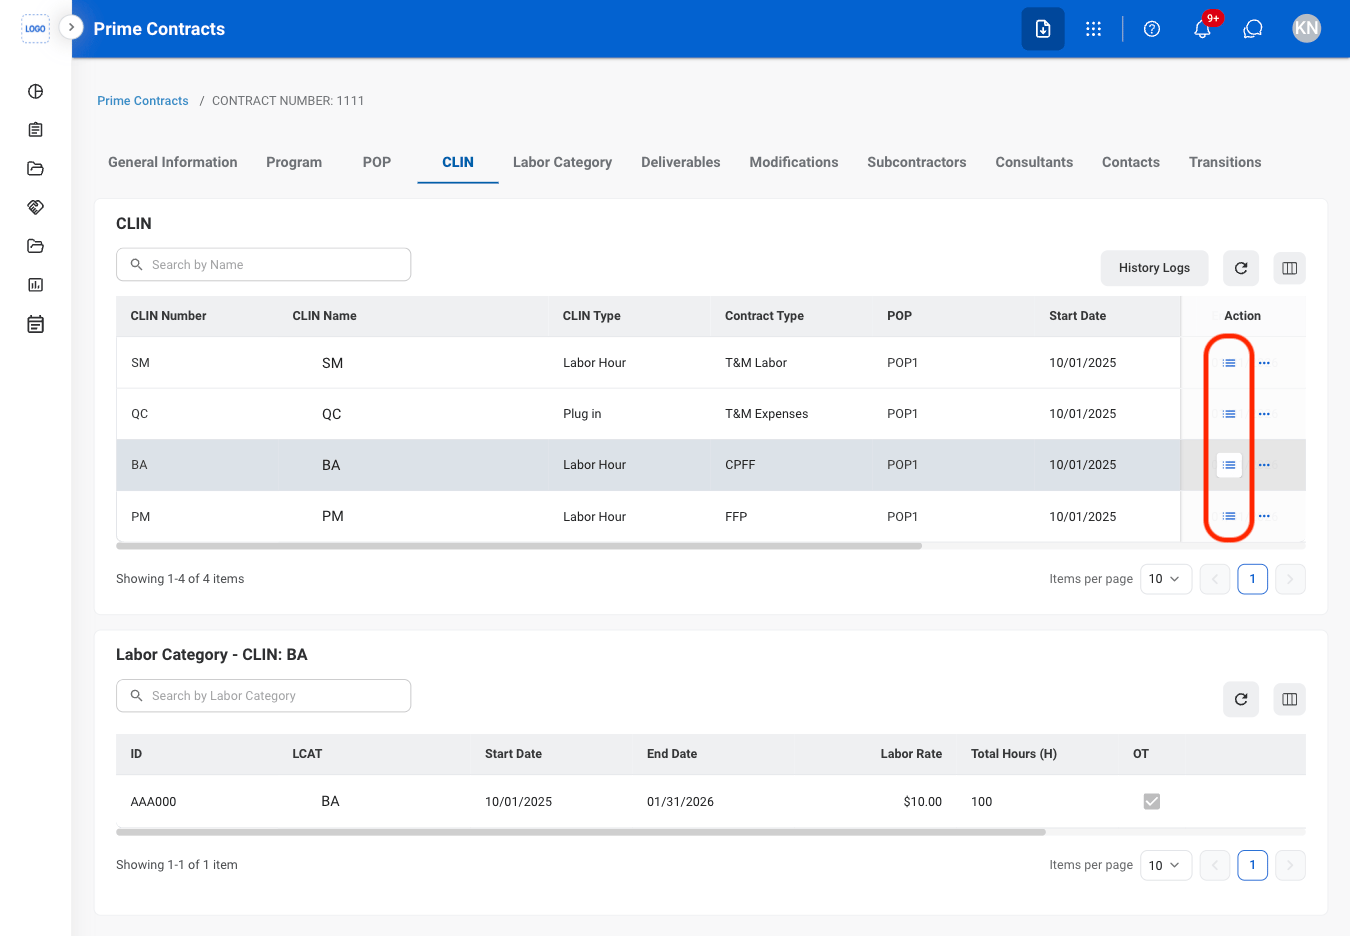Open the notifications bell icon
The height and width of the screenshot is (936, 1350).
pyautogui.click(x=1202, y=29)
